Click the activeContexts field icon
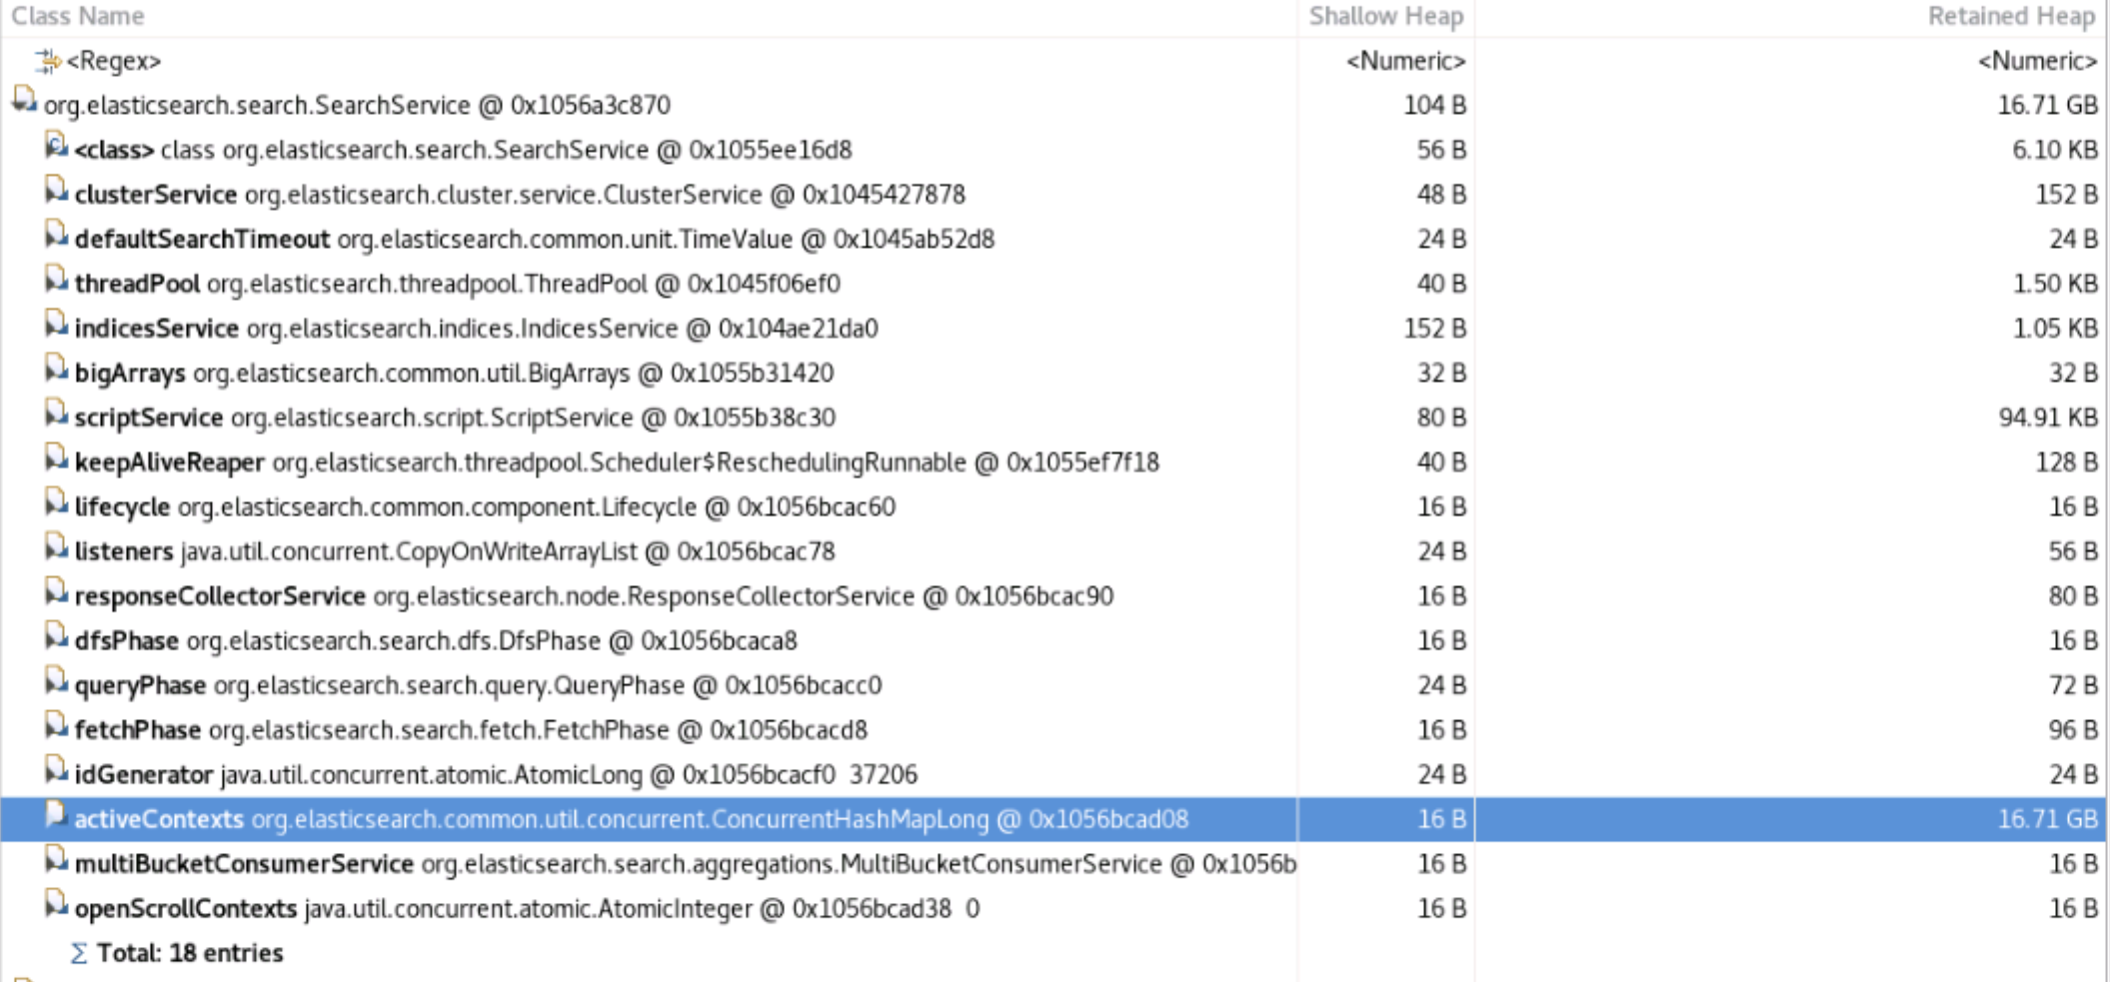 coord(56,815)
